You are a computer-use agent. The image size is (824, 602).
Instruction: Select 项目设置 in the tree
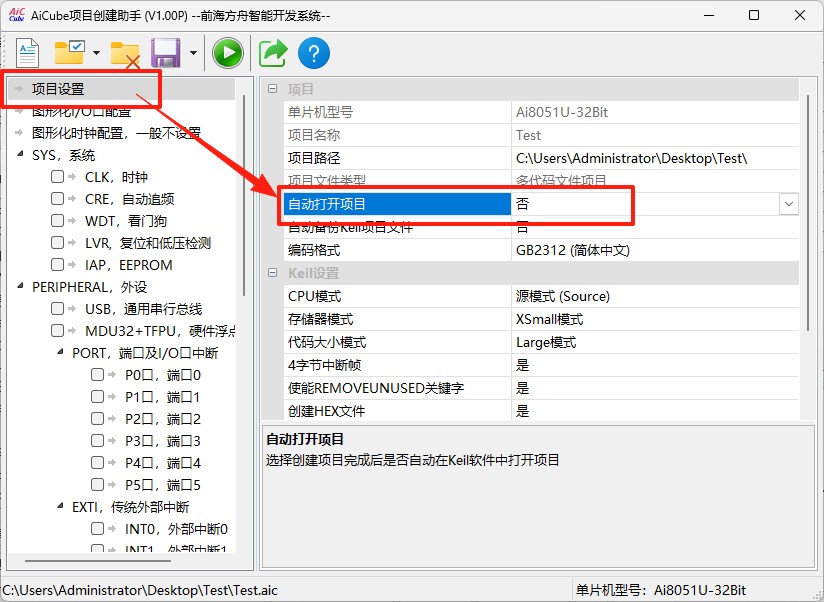pyautogui.click(x=58, y=89)
